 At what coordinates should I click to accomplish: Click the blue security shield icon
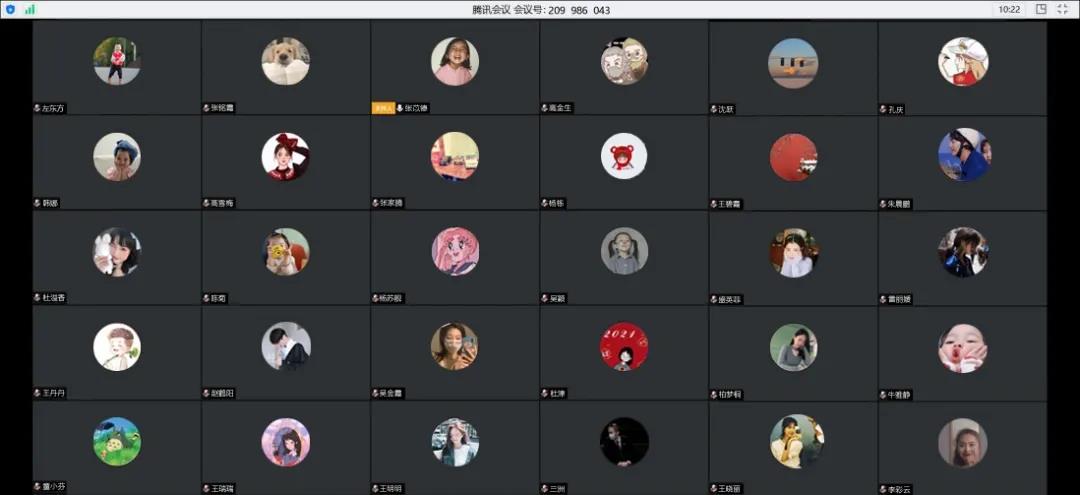[10, 9]
